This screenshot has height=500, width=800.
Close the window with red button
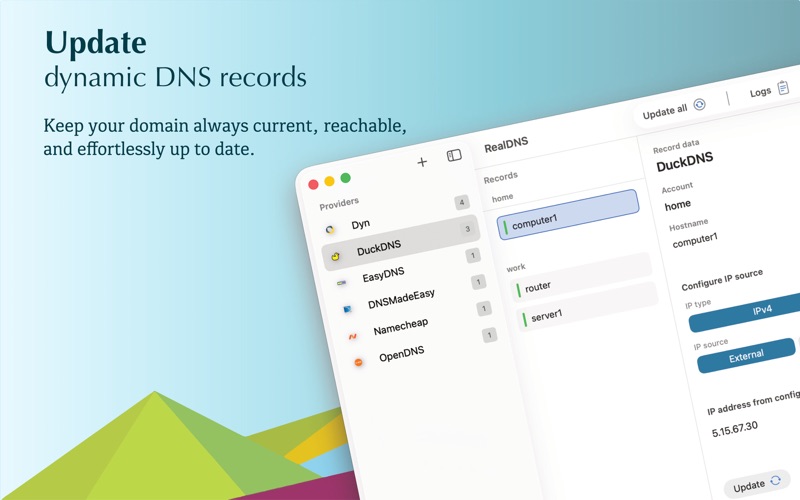(x=313, y=184)
